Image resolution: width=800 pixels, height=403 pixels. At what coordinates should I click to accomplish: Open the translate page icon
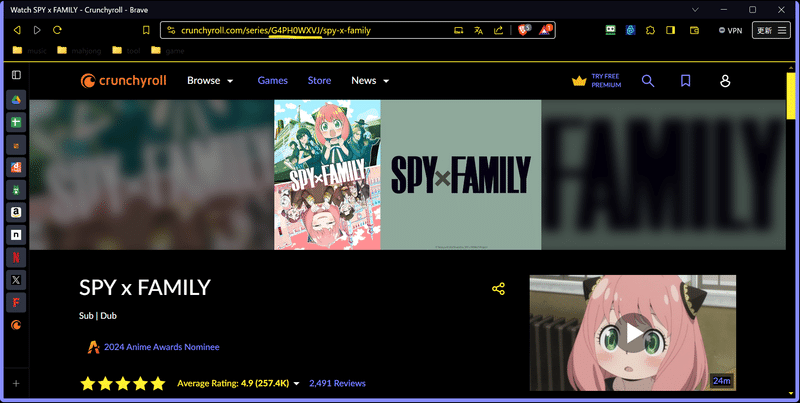click(479, 31)
